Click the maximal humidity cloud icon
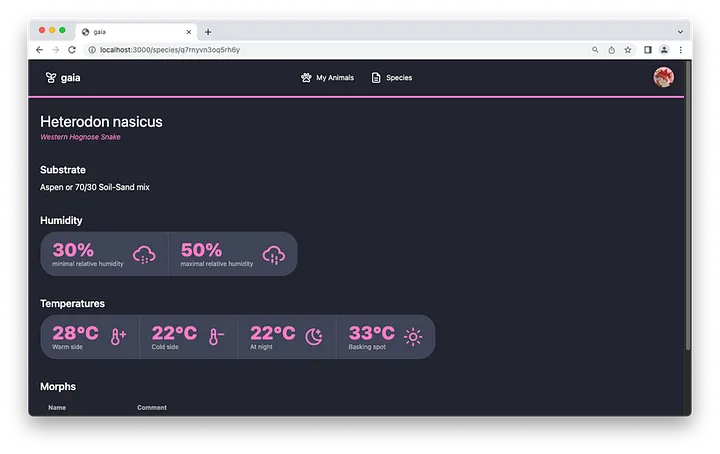 (274, 255)
